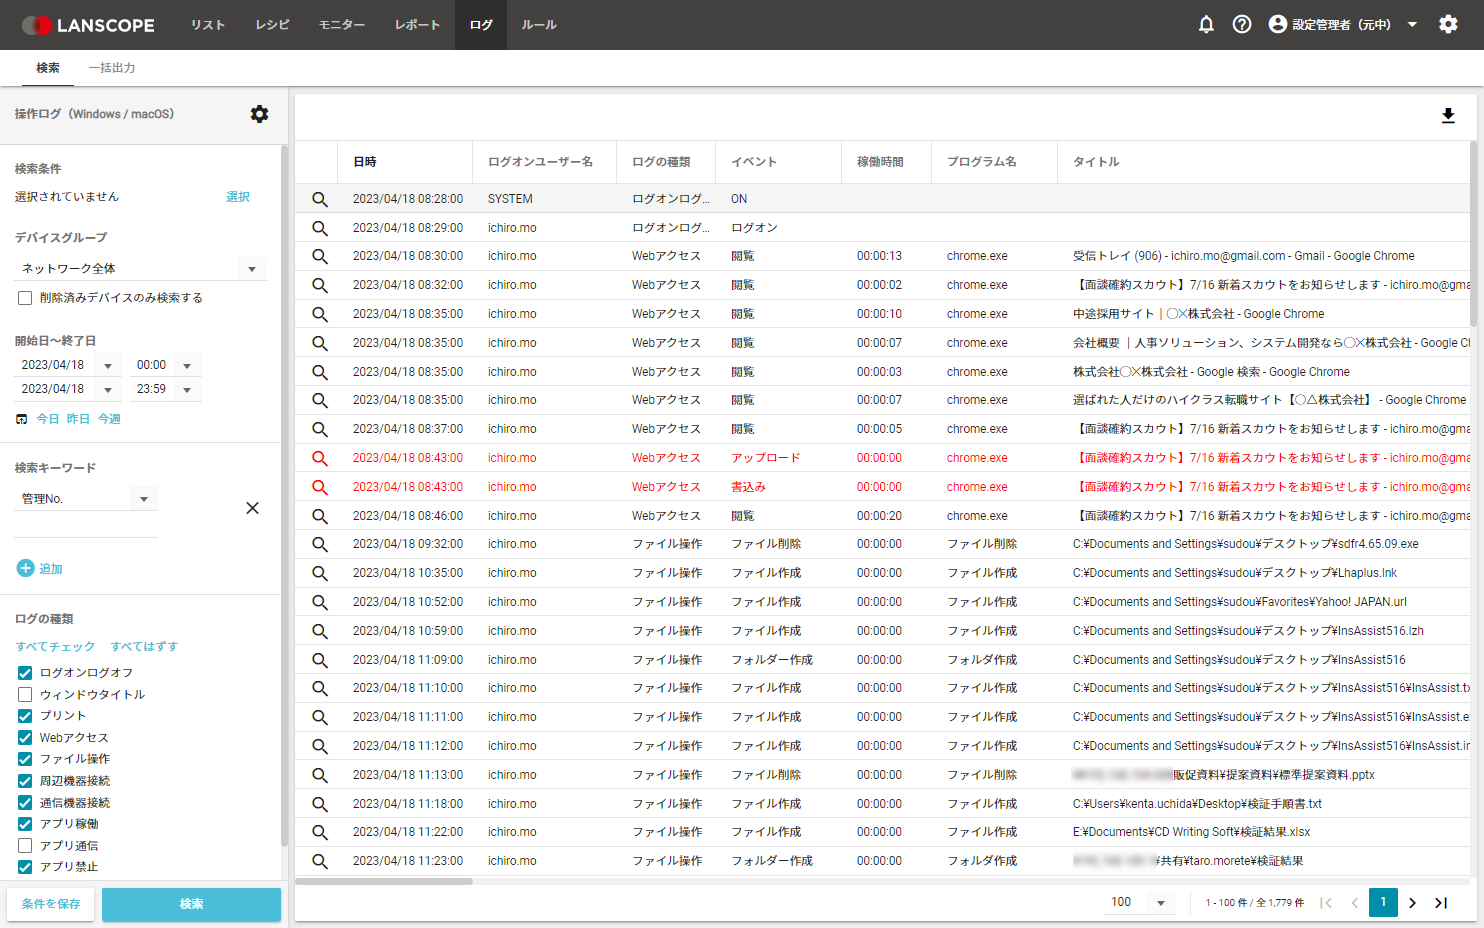The height and width of the screenshot is (928, 1484).
Task: Click すべてチェック link
Action: (55, 647)
